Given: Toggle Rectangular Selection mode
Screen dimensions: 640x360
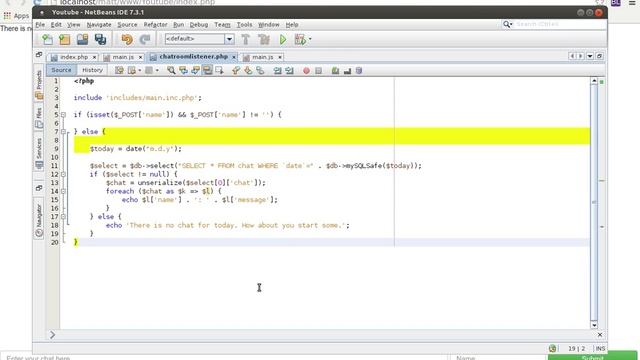Looking at the screenshot, I should coord(220,71).
